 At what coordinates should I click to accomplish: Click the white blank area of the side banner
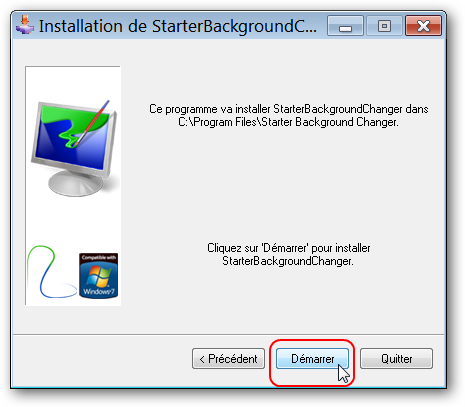73,222
